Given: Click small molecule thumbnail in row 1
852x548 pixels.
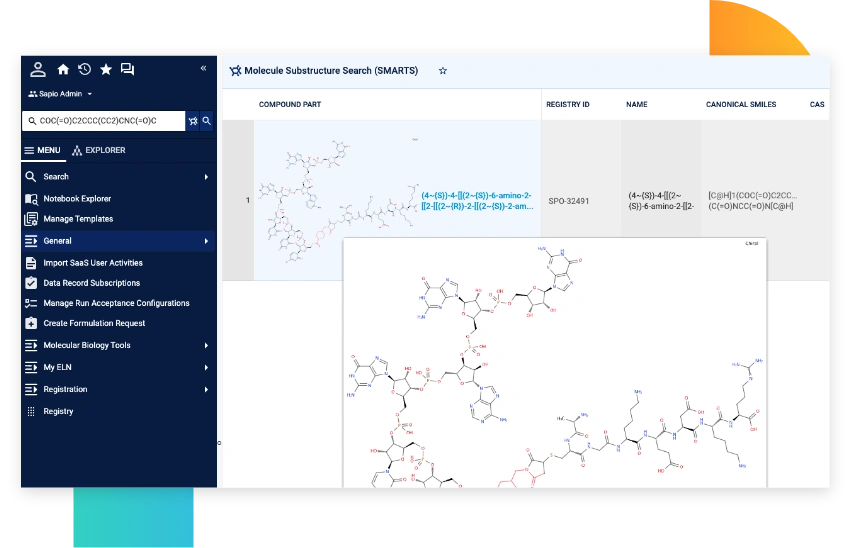Looking at the screenshot, I should point(338,200).
